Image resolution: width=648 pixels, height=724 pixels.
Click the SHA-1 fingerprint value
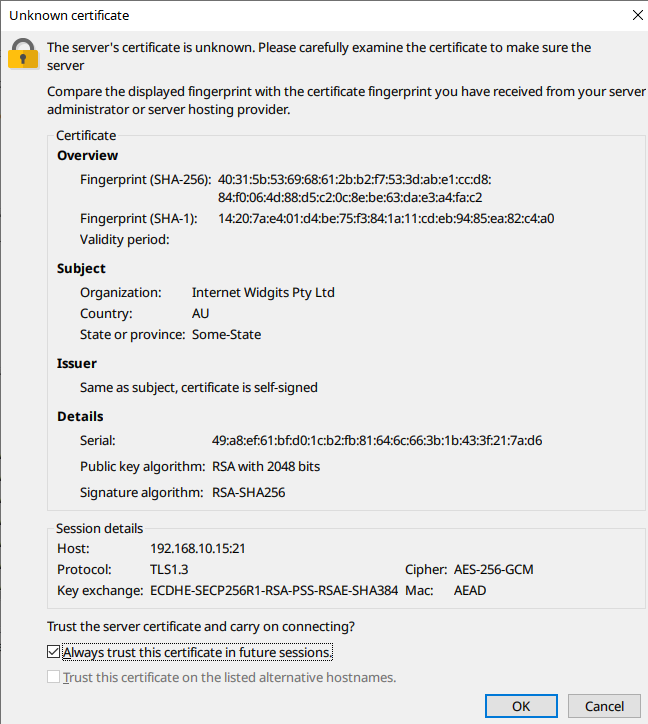386,218
